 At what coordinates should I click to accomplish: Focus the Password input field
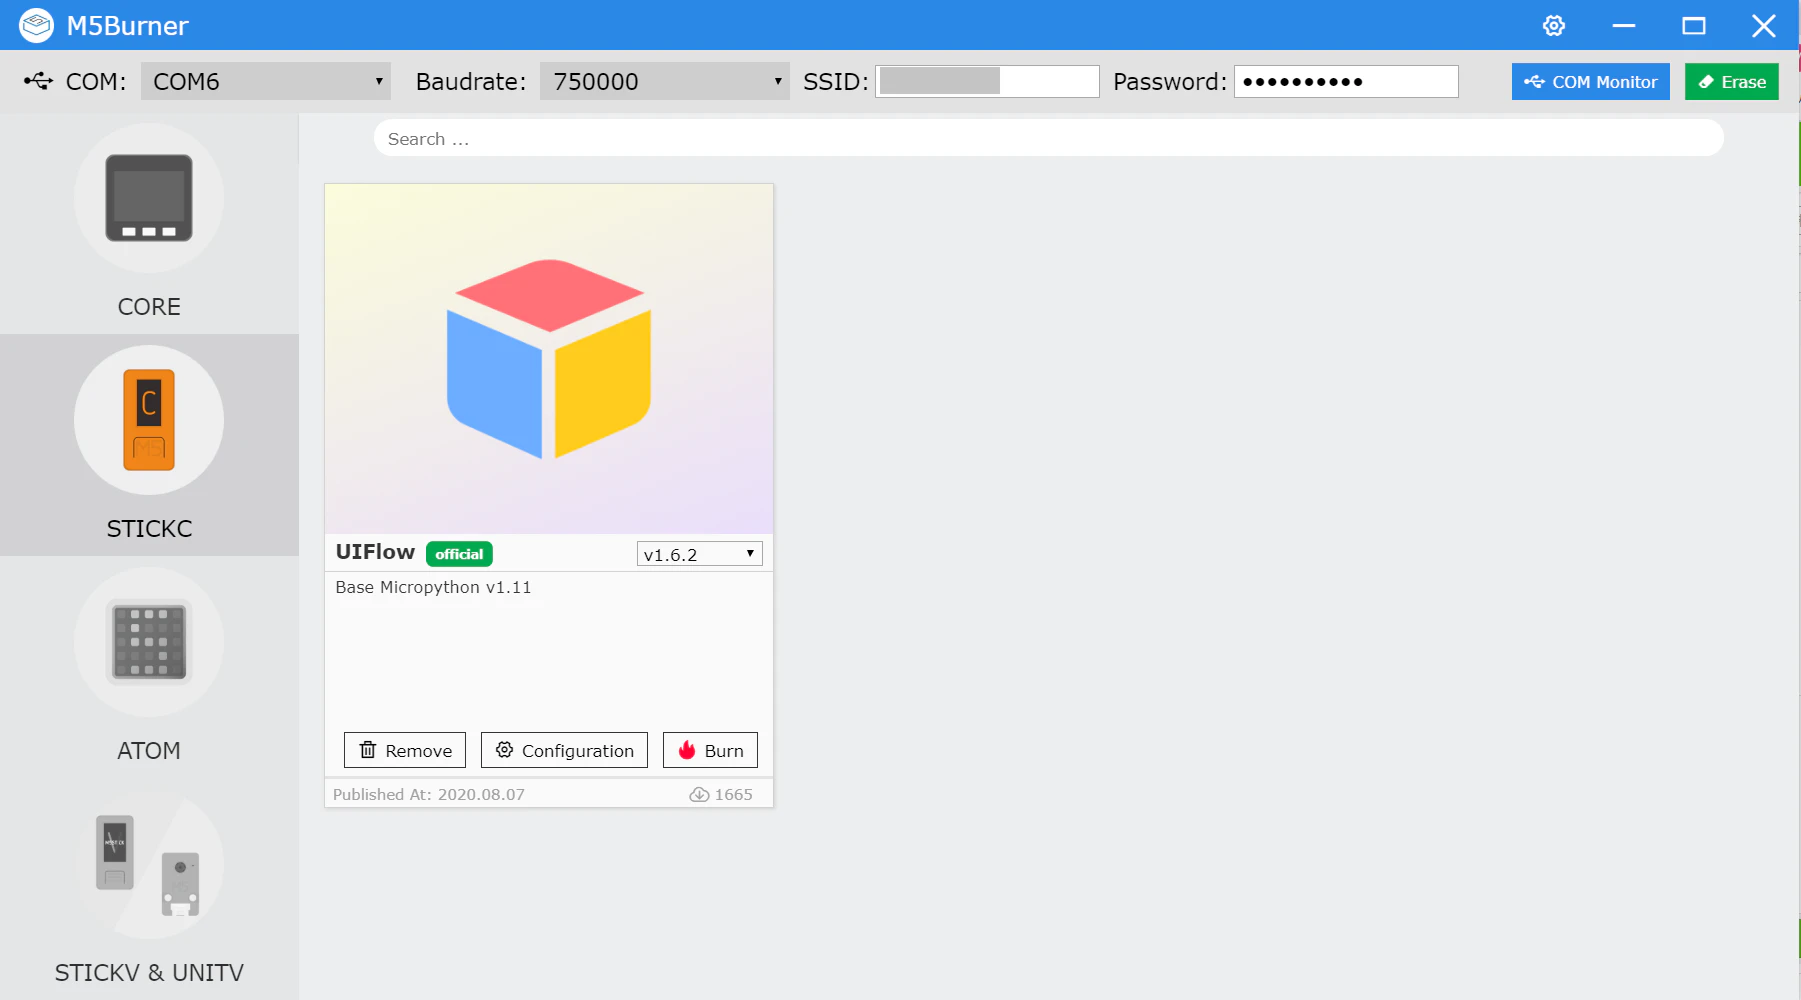[1346, 81]
